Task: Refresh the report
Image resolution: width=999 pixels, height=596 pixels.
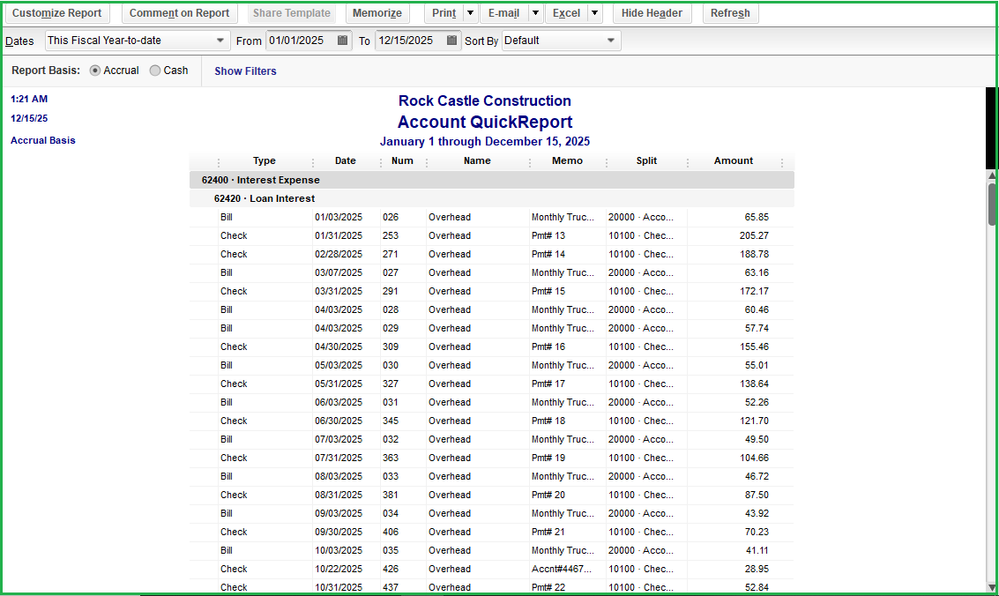Action: 730,13
